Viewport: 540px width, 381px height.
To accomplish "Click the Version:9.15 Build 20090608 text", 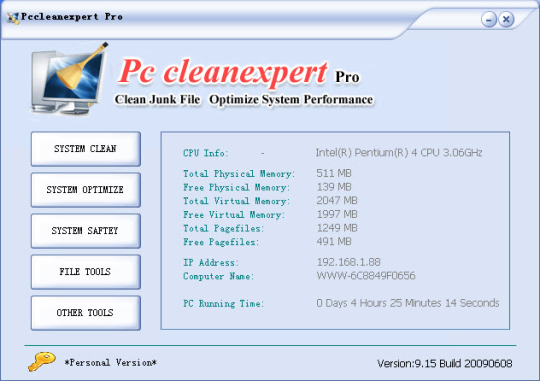I will (445, 363).
